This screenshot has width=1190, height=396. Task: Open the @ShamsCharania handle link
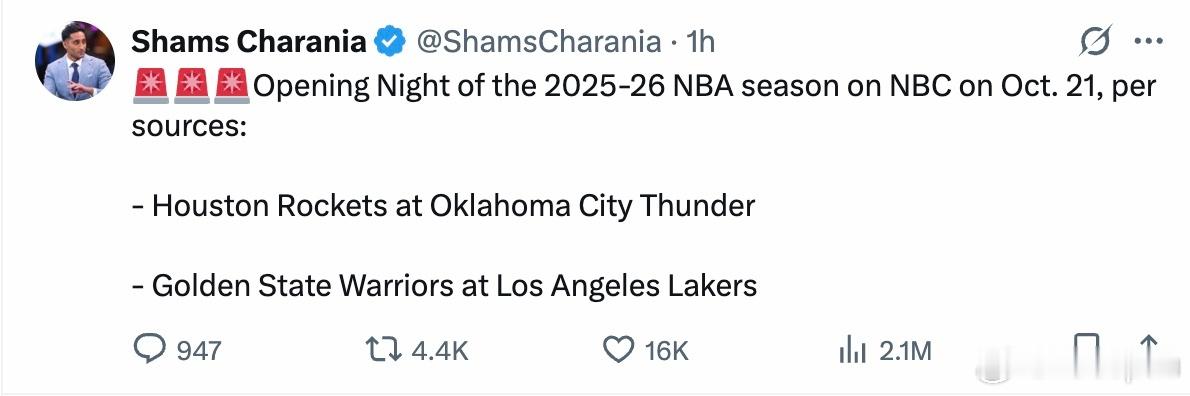(x=540, y=42)
